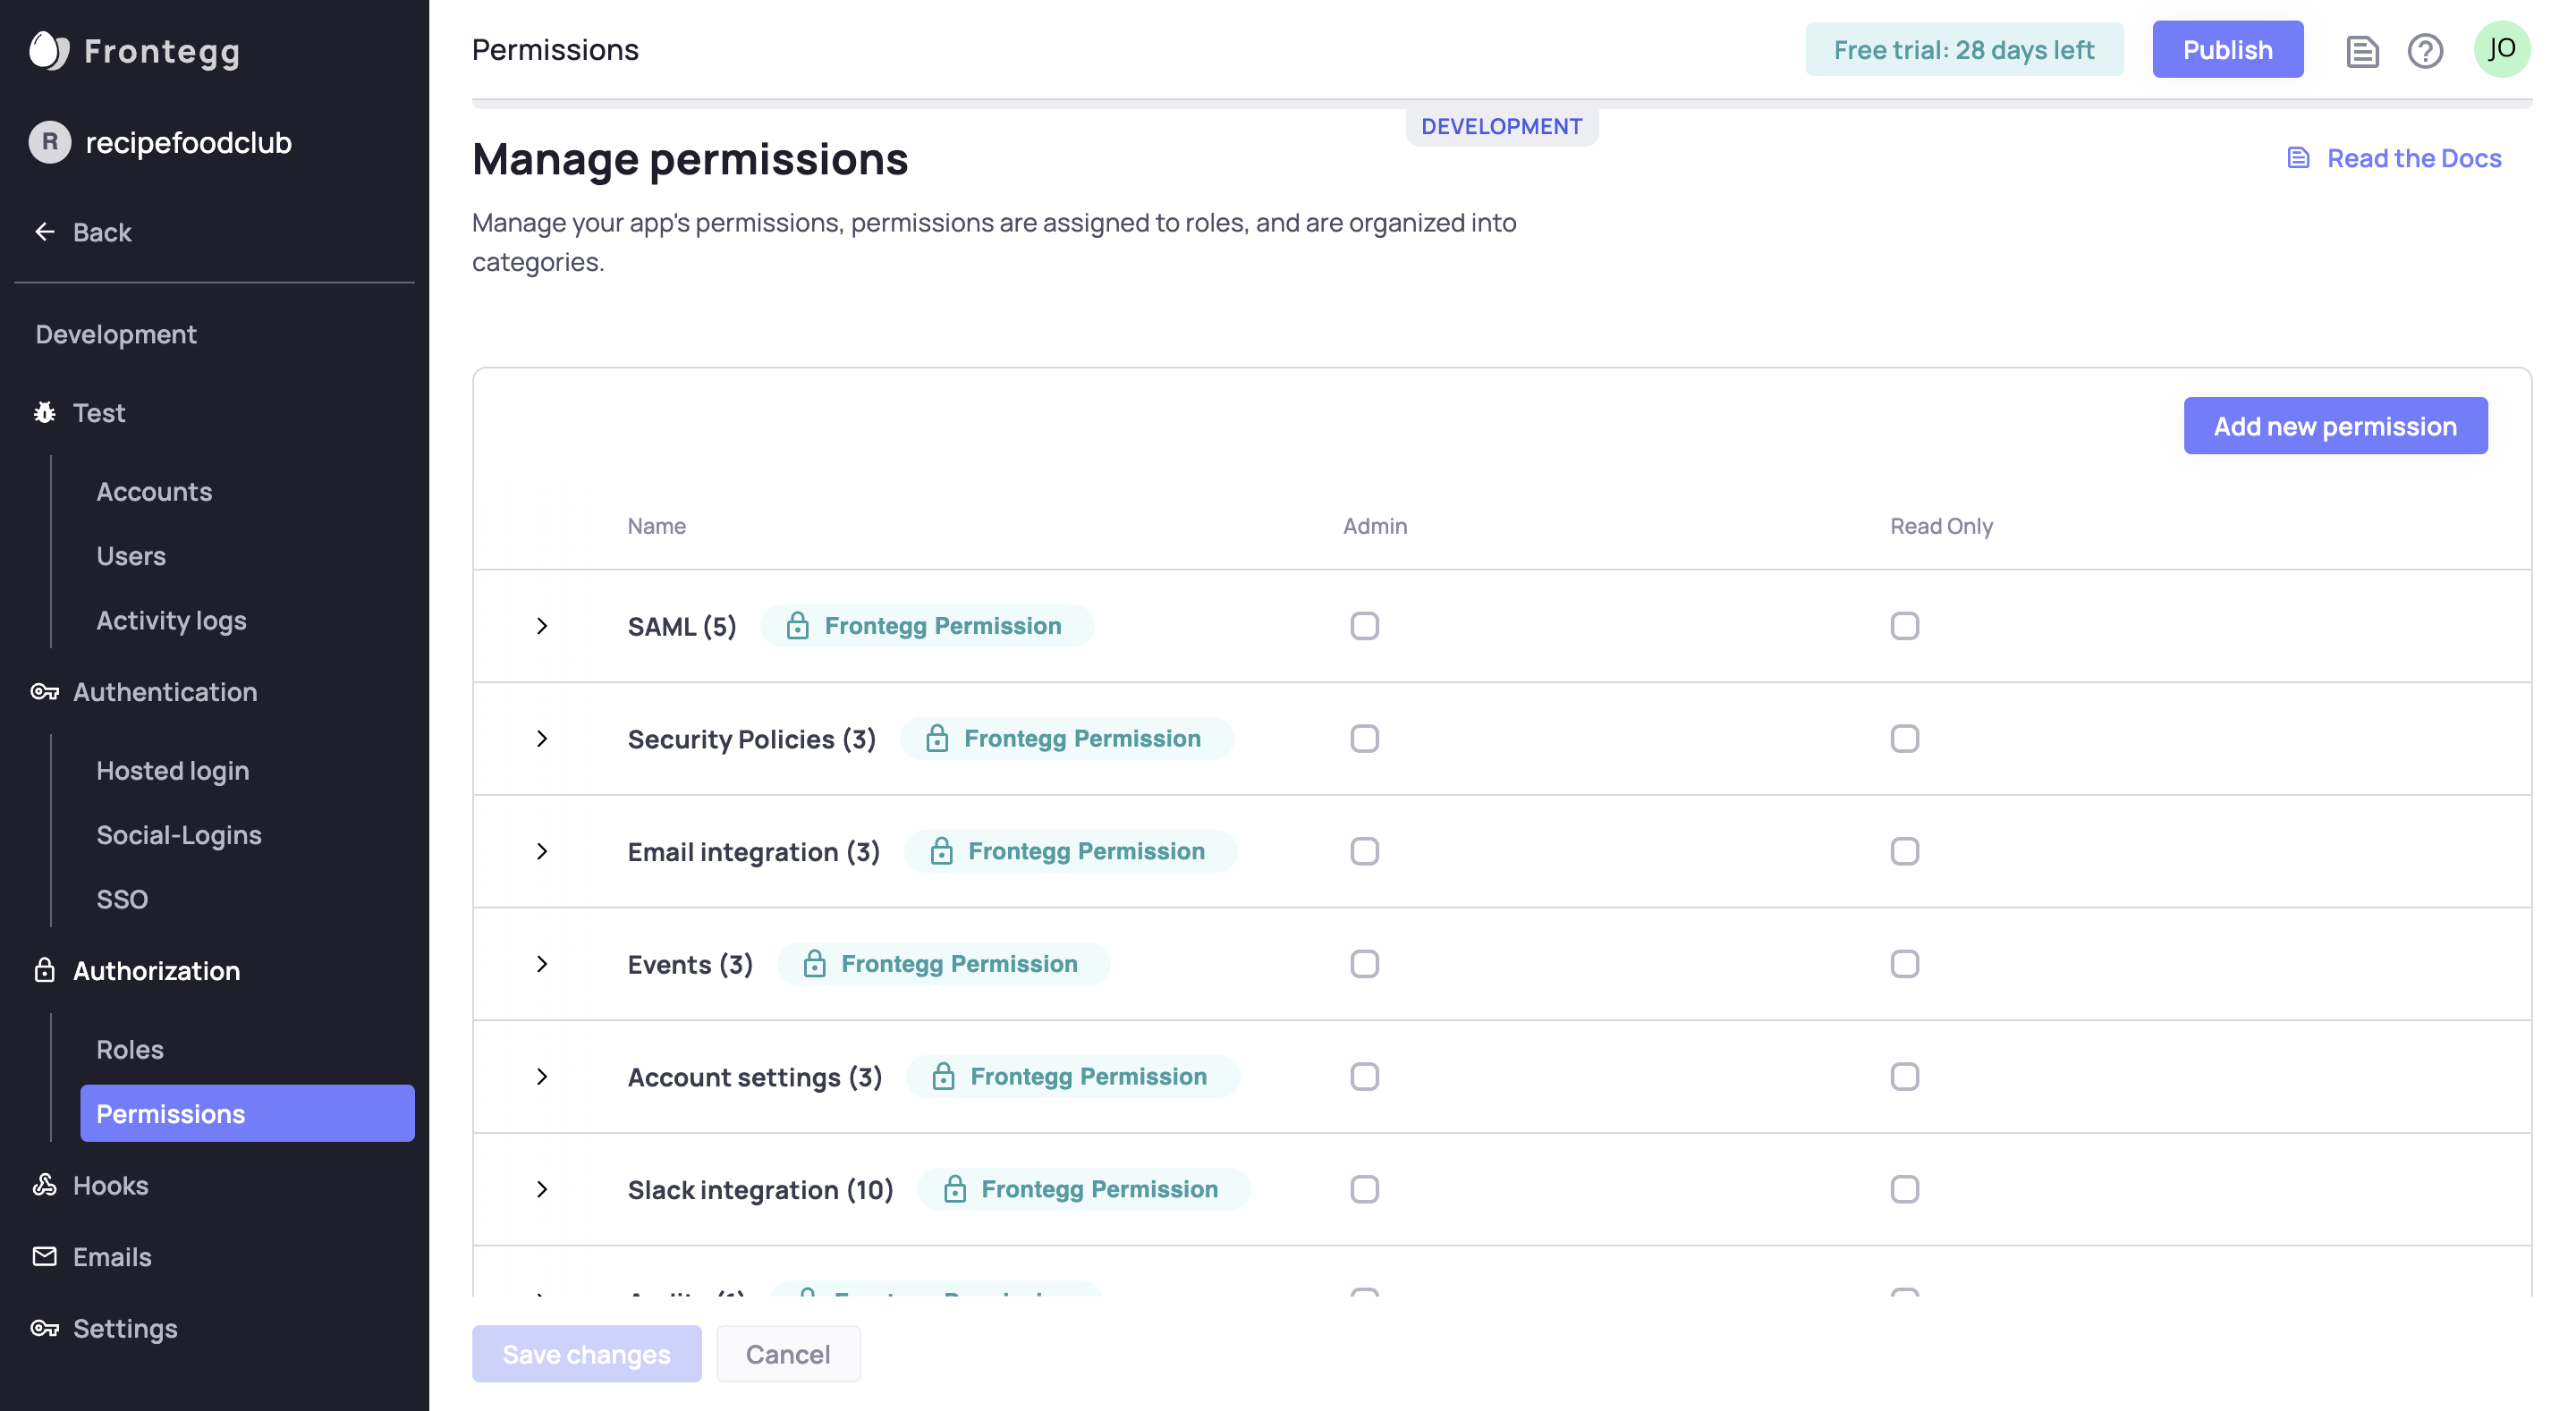This screenshot has height=1411, width=2576.
Task: Expand the SAML permissions category
Action: pos(542,626)
